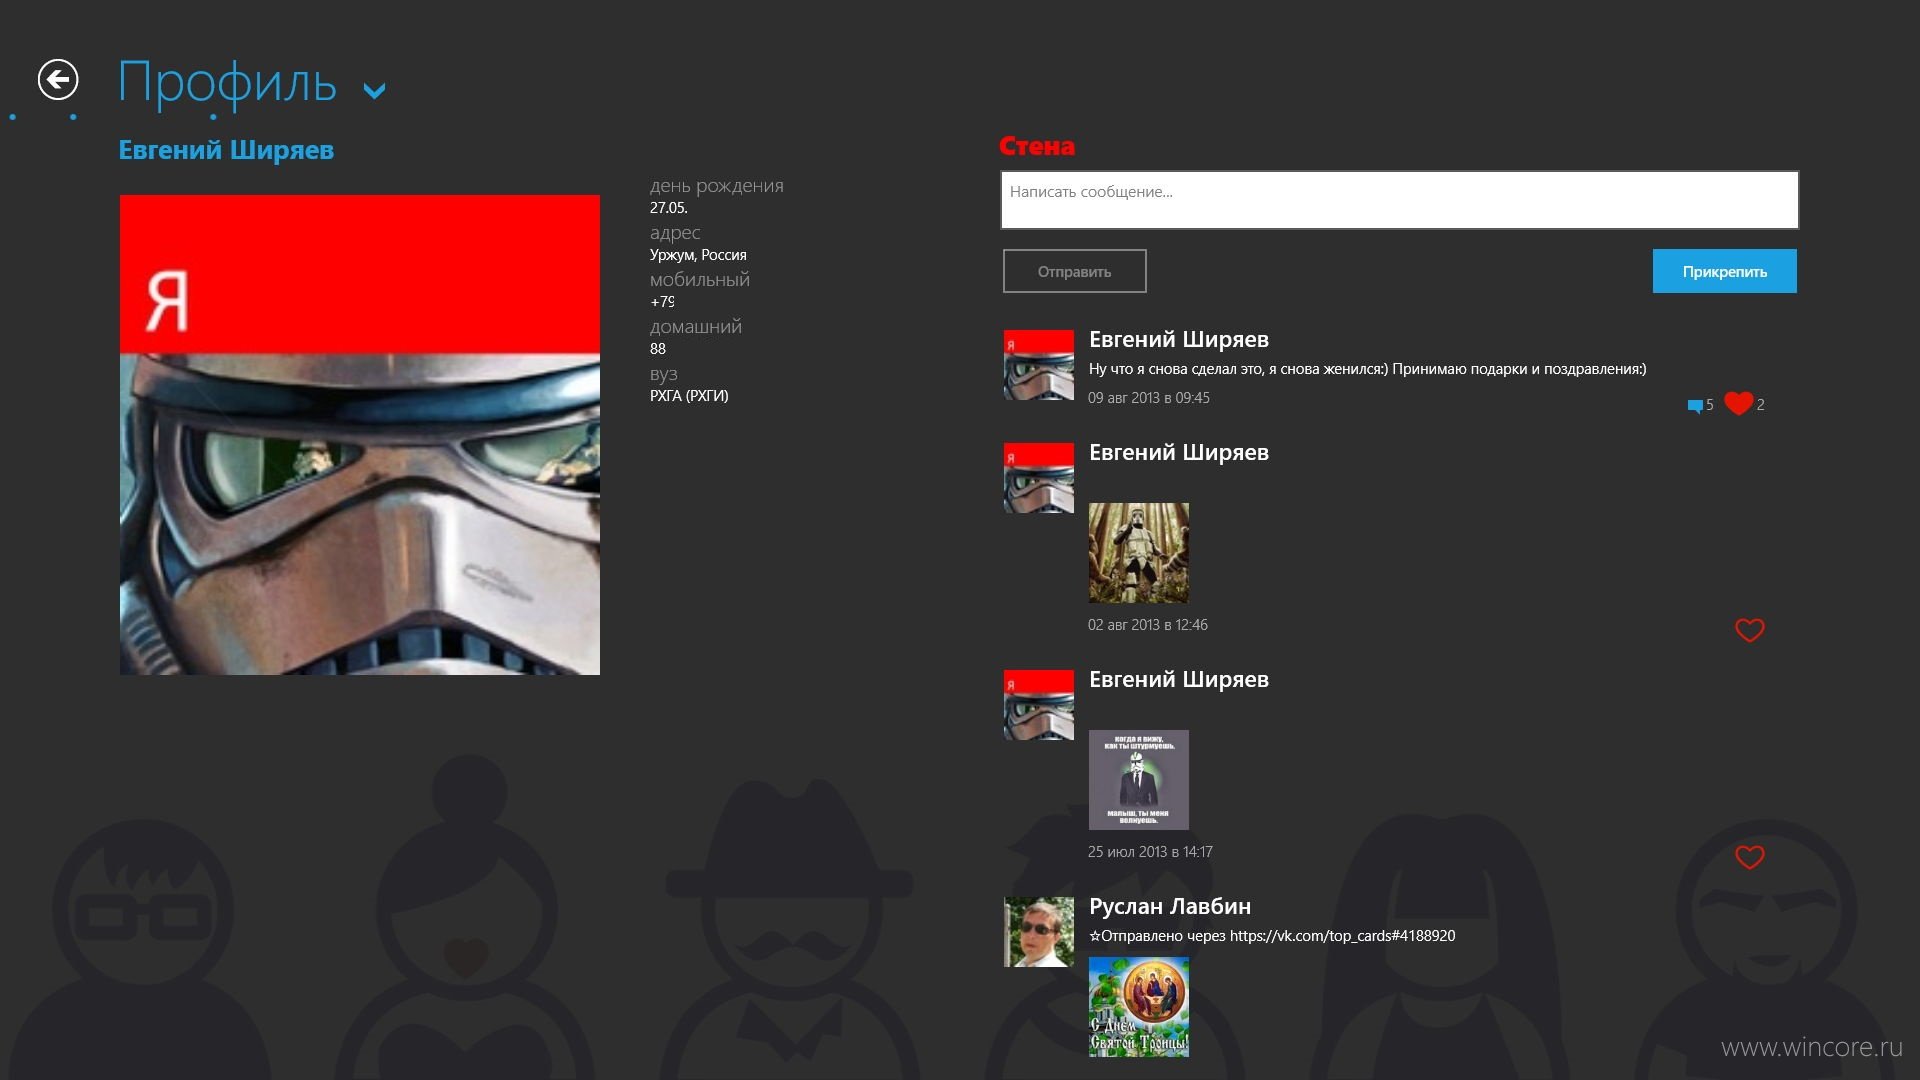Click the university value РХГА (РХГИ)
This screenshot has height=1080, width=1920.
tap(689, 396)
